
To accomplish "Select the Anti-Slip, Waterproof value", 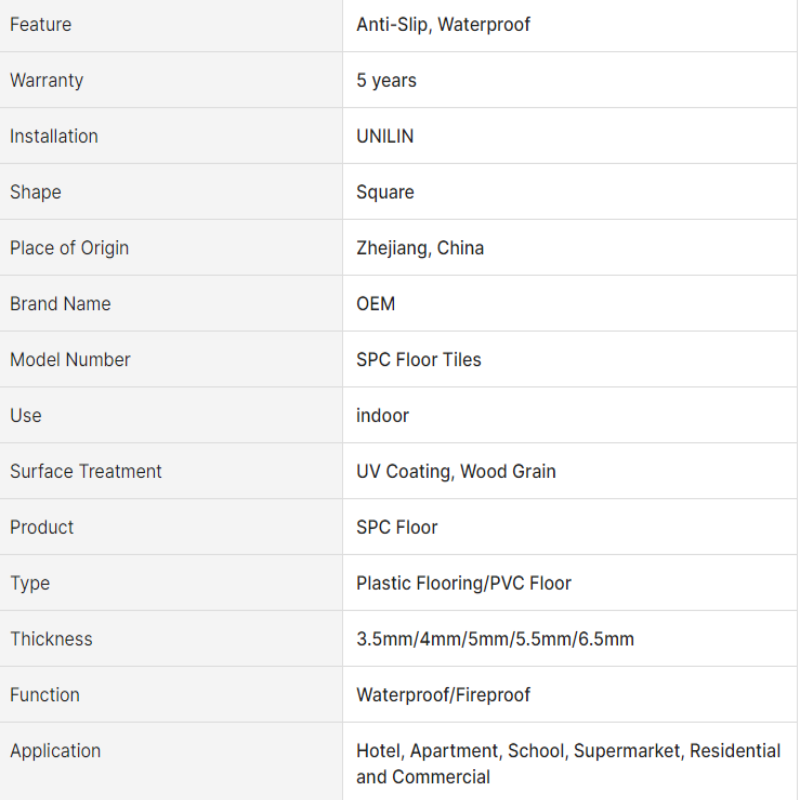I will pyautogui.click(x=443, y=24).
